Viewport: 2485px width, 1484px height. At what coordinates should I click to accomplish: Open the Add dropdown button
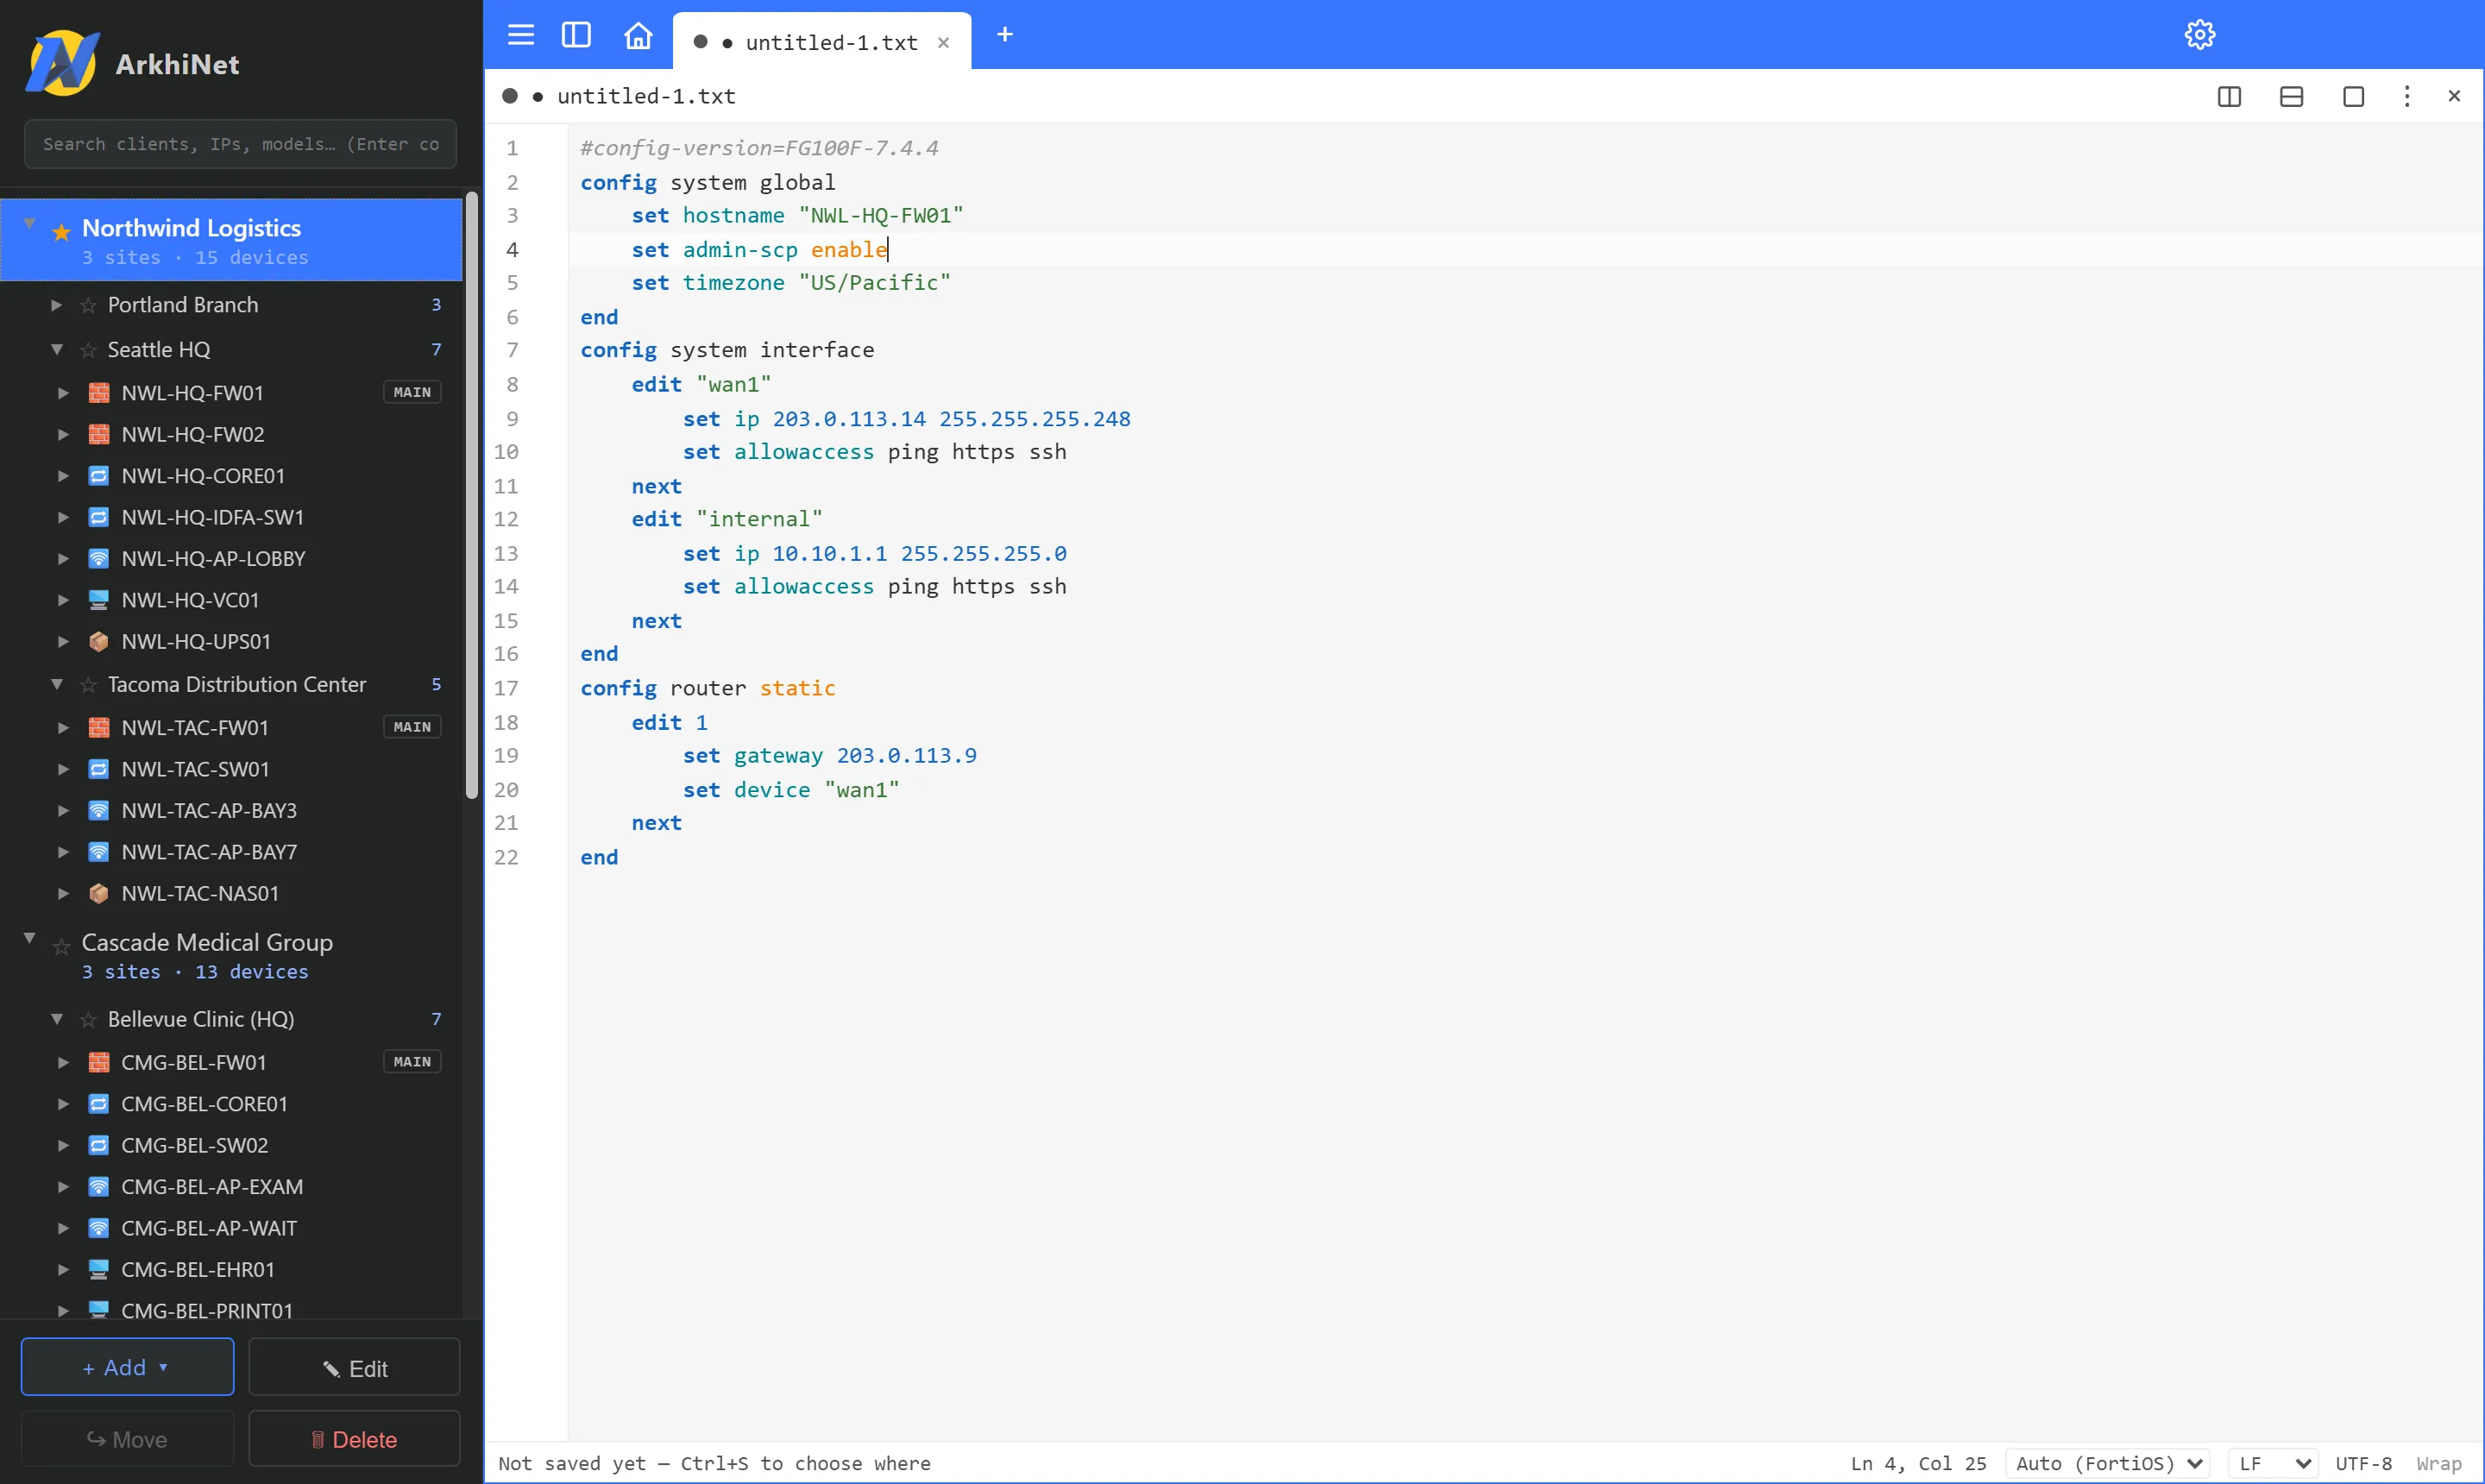click(x=127, y=1367)
